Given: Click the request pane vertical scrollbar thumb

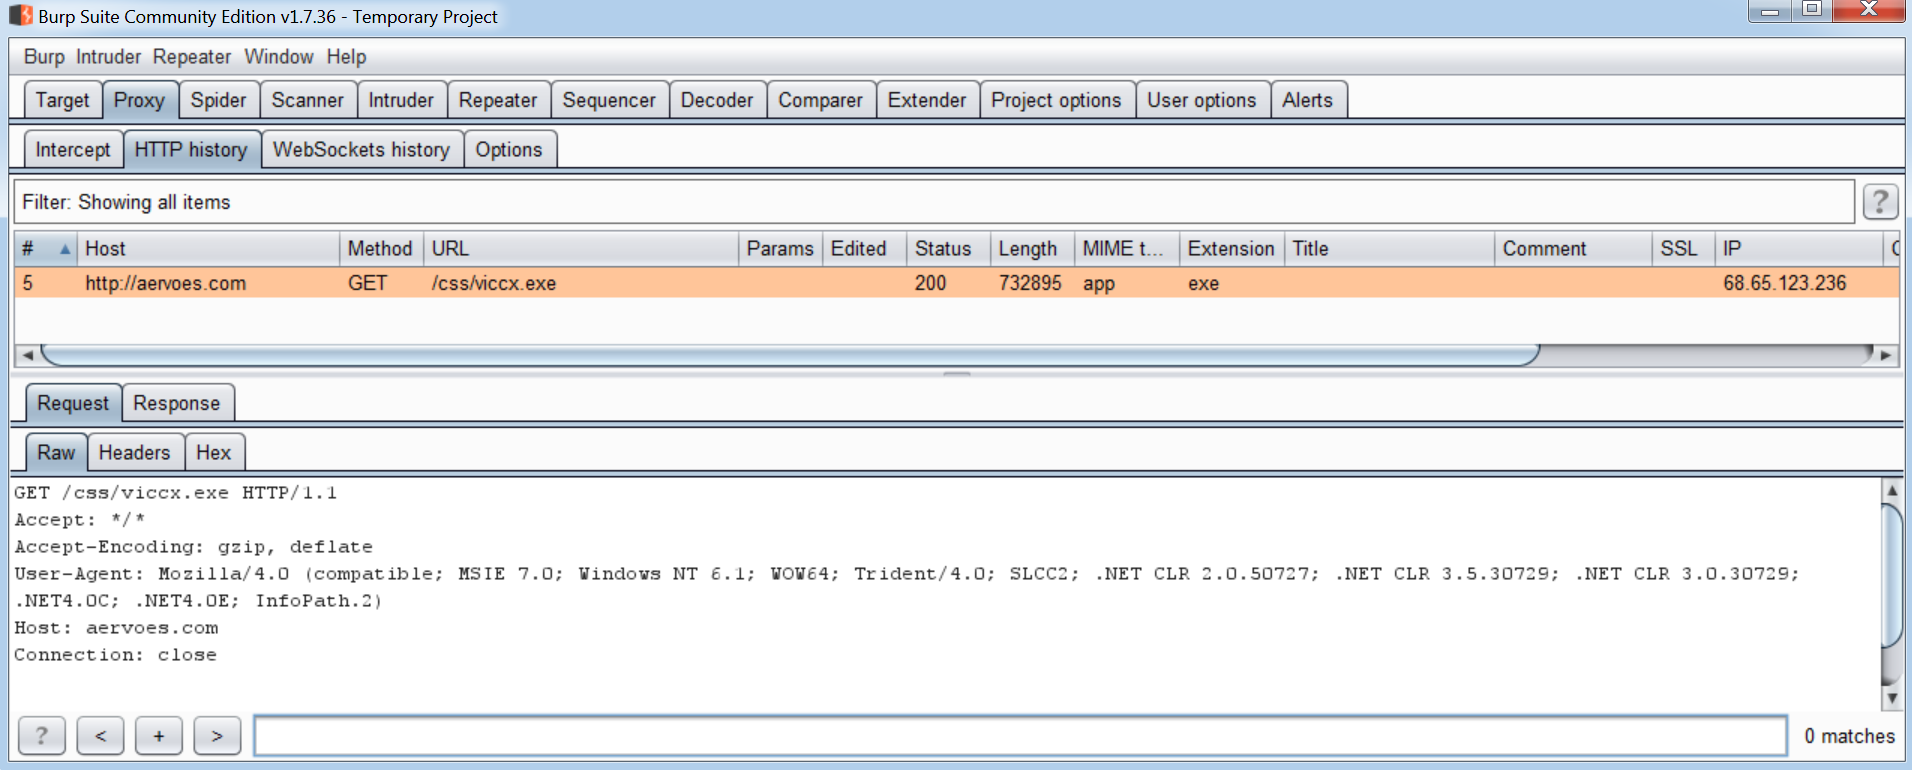Looking at the screenshot, I should pos(1891,575).
